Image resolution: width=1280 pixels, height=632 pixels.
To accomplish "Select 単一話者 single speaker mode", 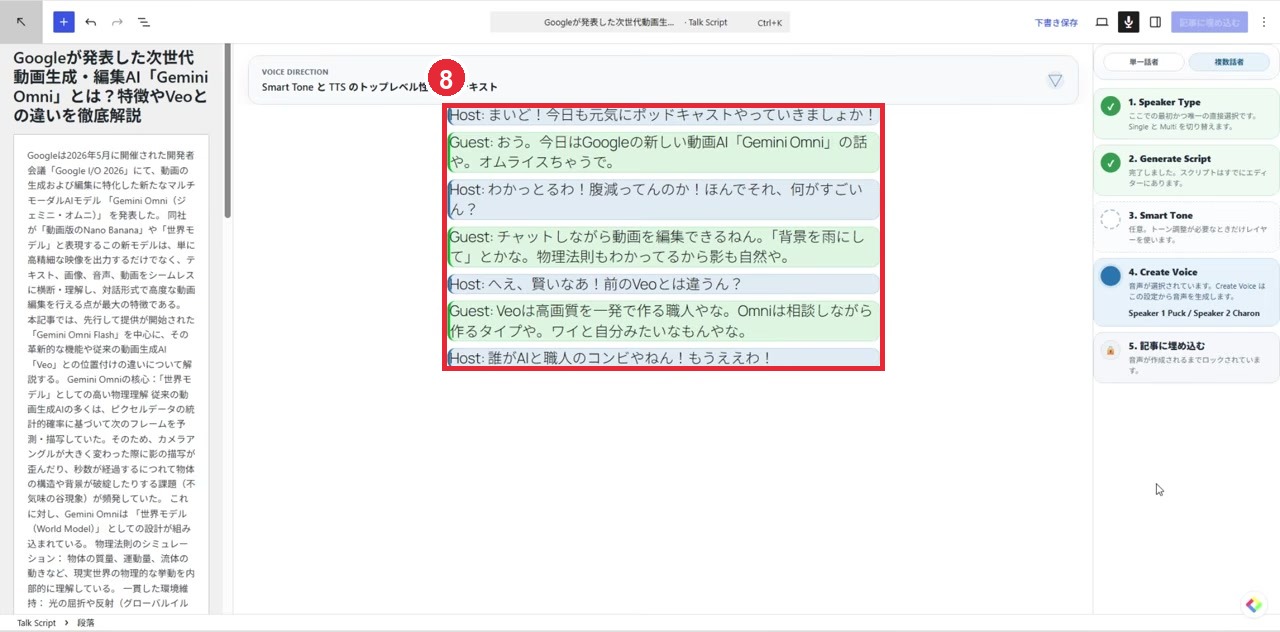I will [x=1143, y=62].
